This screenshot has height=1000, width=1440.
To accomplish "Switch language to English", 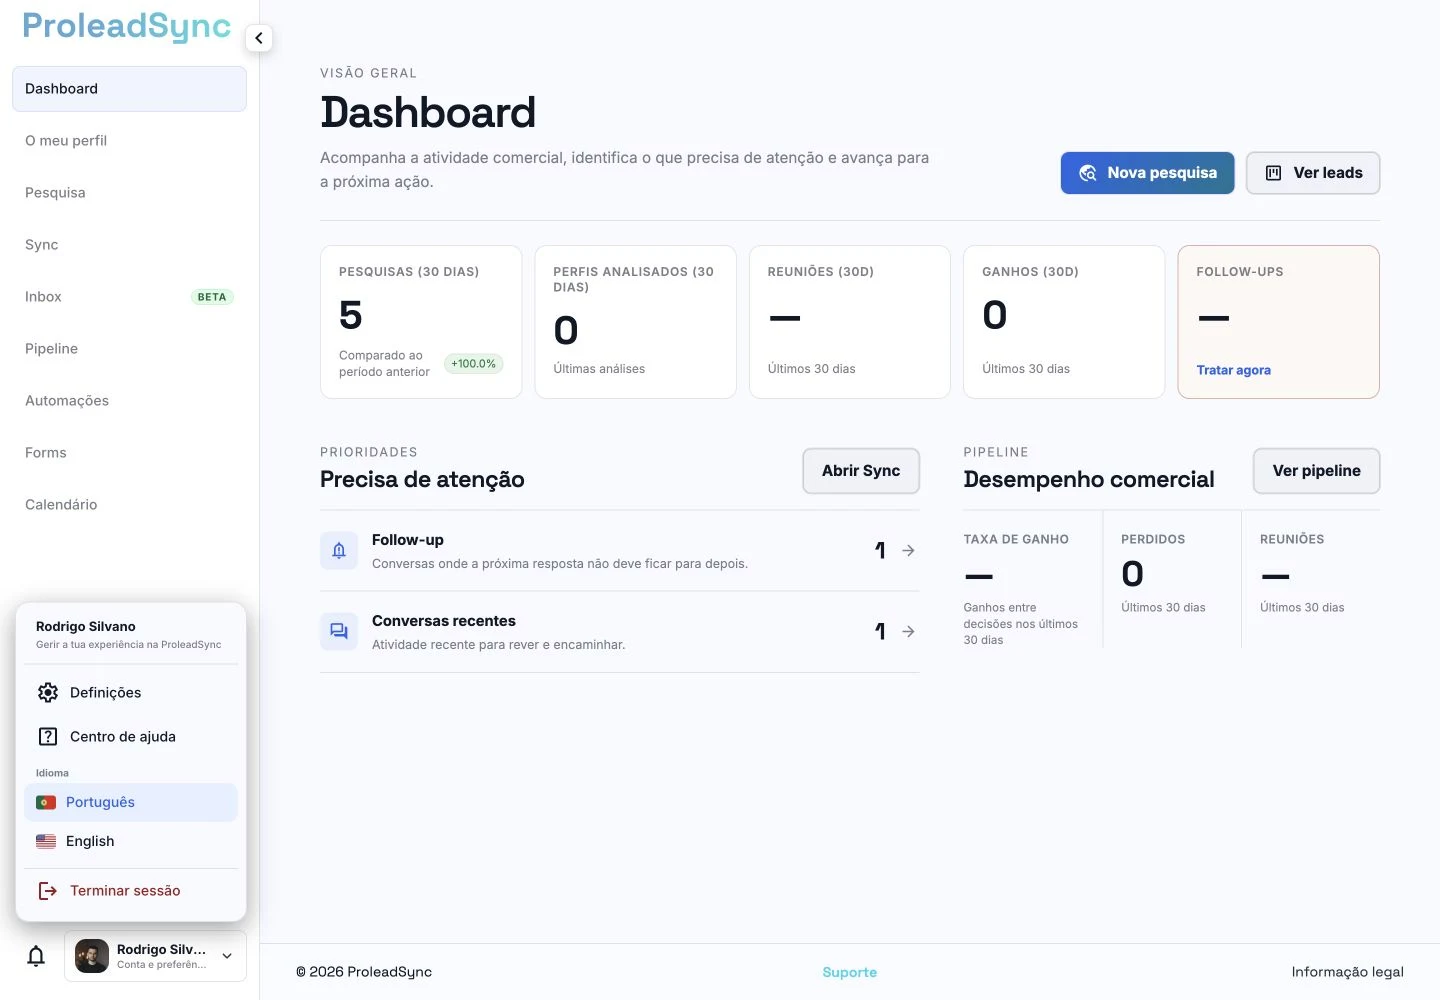I will (x=131, y=842).
